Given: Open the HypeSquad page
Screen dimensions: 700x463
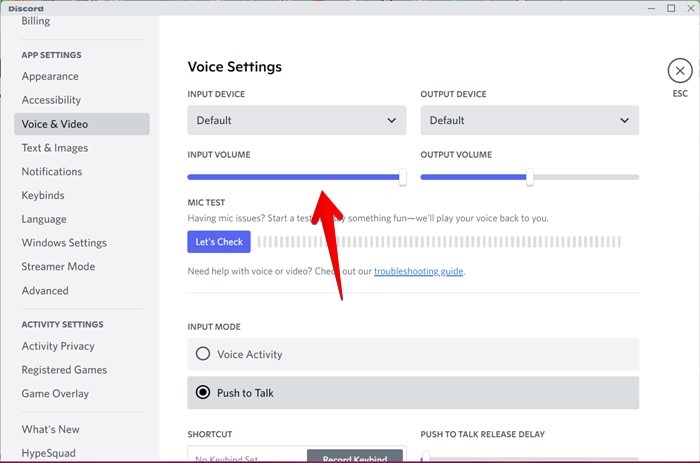Looking at the screenshot, I should tap(49, 453).
